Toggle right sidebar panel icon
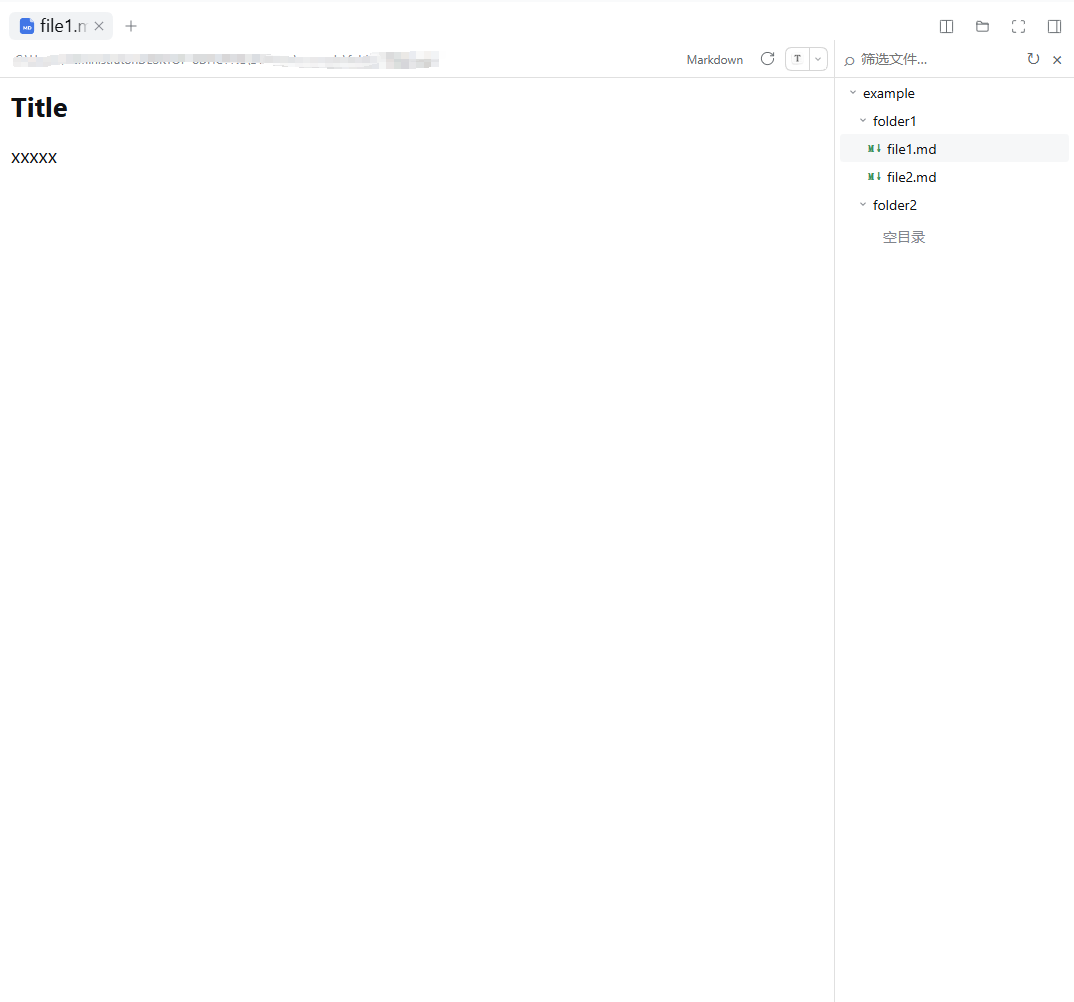 pos(1054,26)
